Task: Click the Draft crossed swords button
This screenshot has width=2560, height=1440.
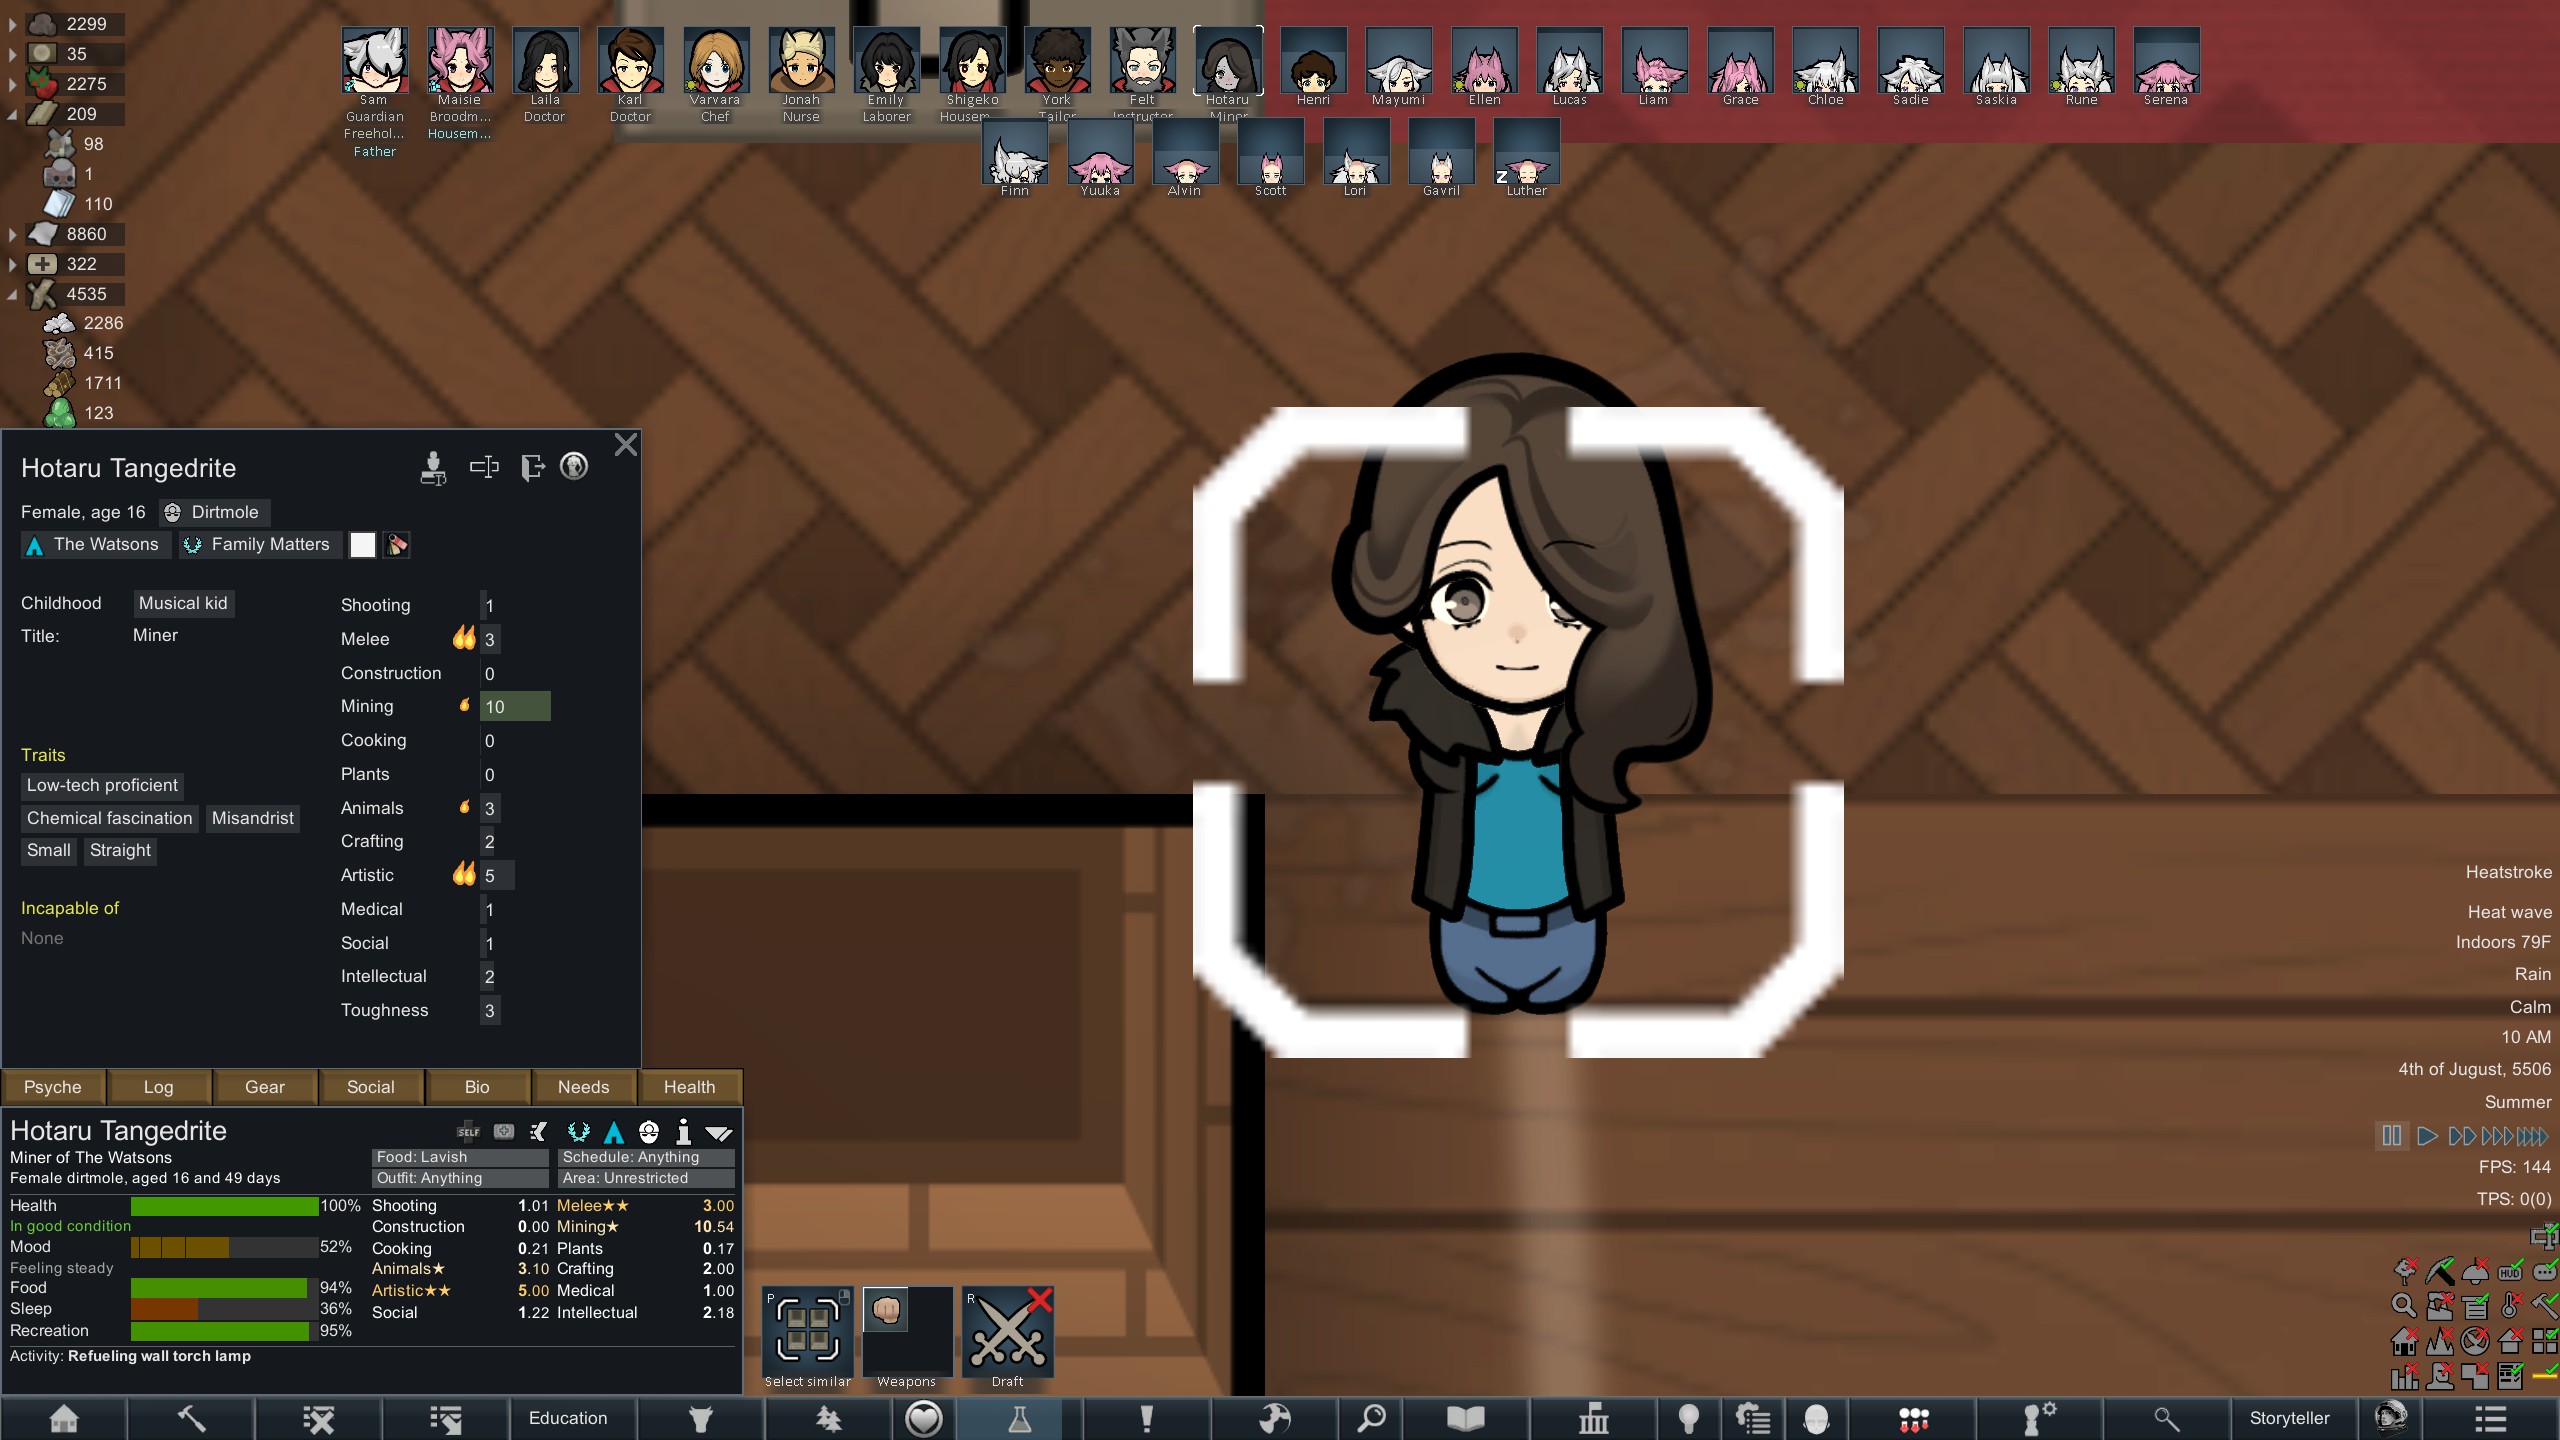Action: pyautogui.click(x=1007, y=1332)
